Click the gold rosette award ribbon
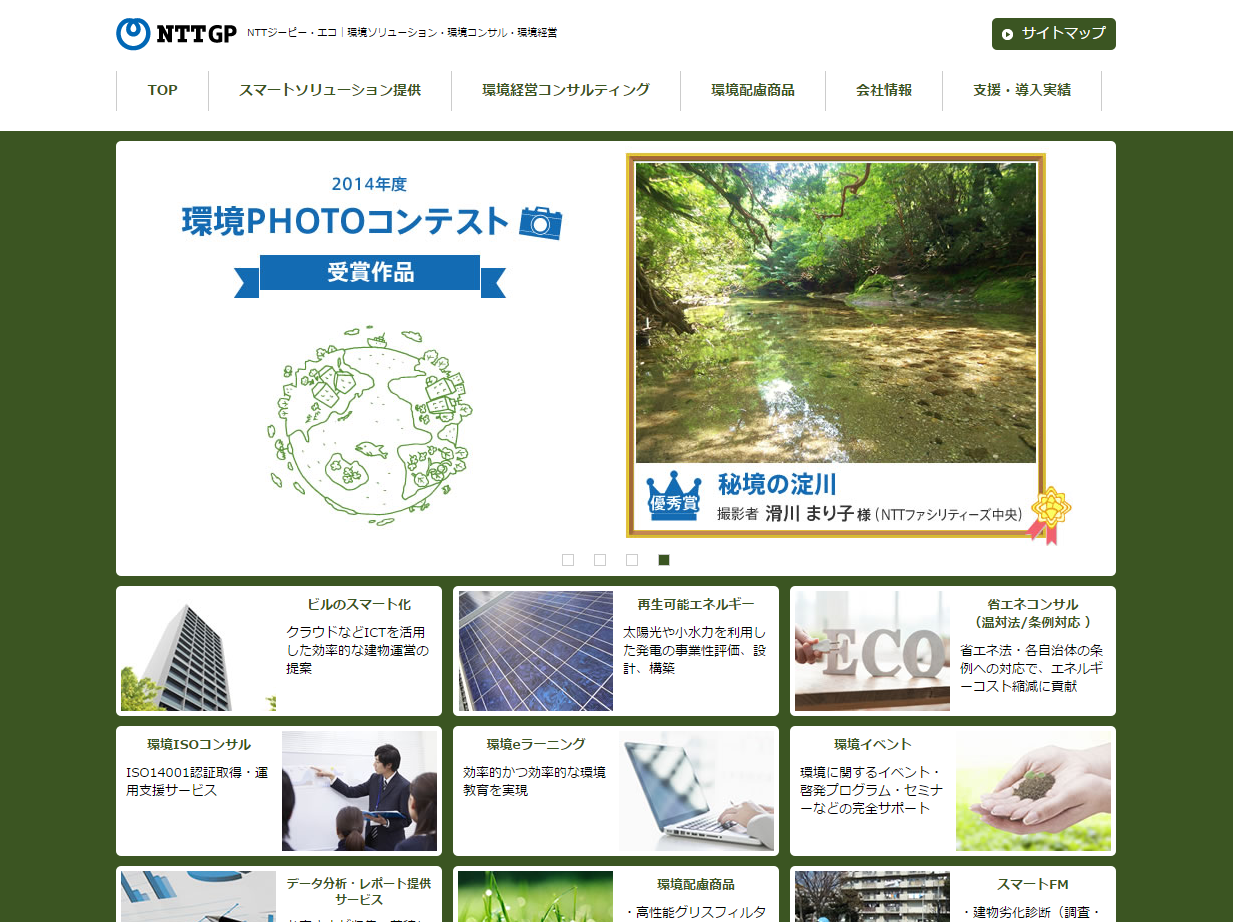Screen dimensions: 1233x922 click(1049, 514)
